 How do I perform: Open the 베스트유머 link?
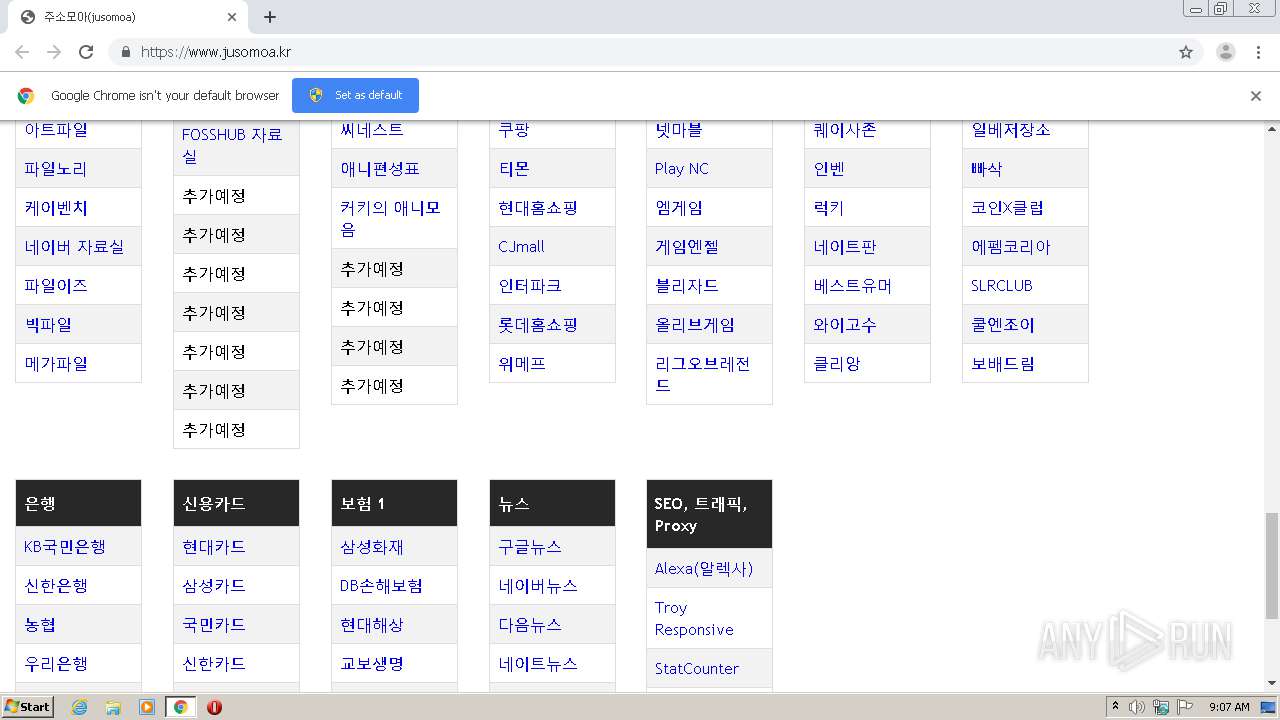[853, 286]
